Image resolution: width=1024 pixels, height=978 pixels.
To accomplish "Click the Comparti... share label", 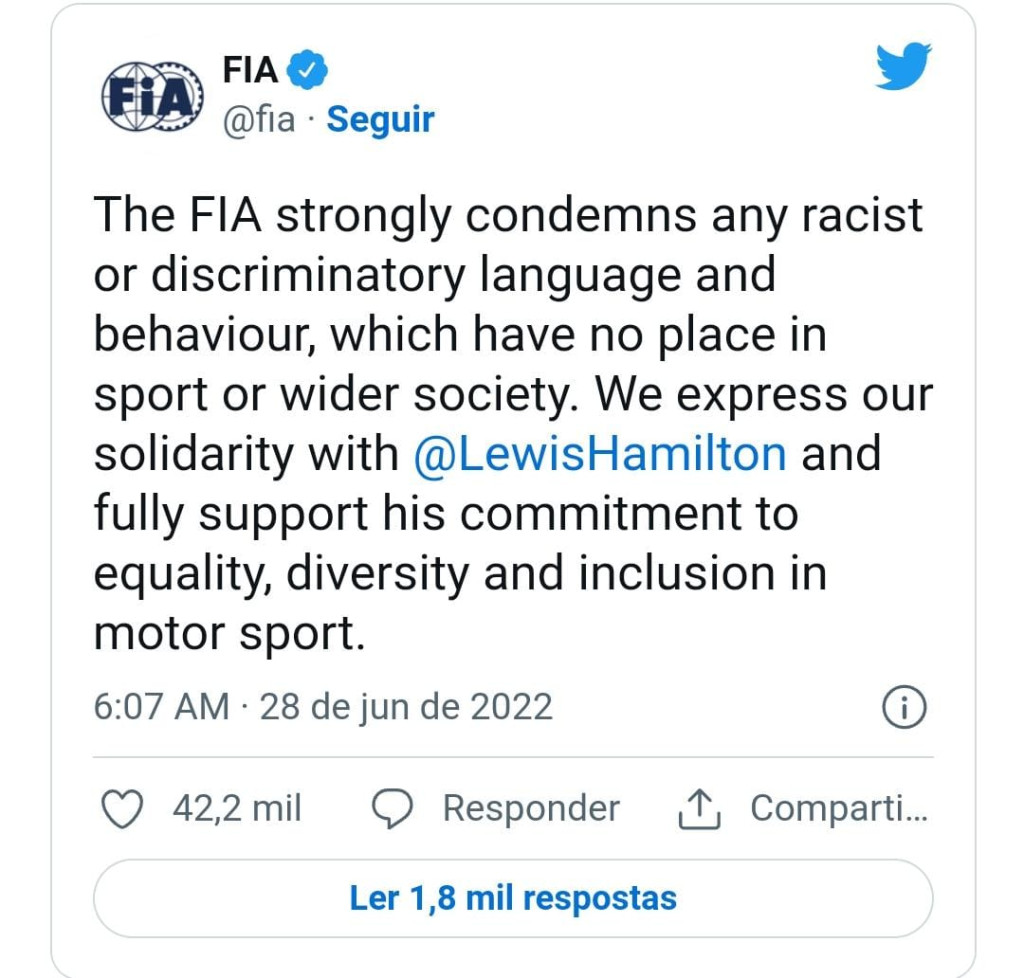I will (x=839, y=808).
